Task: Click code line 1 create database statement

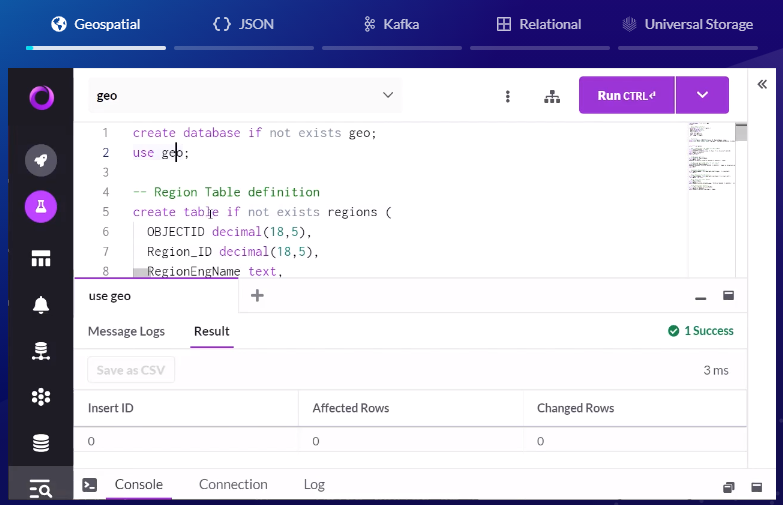Action: pyautogui.click(x=255, y=133)
